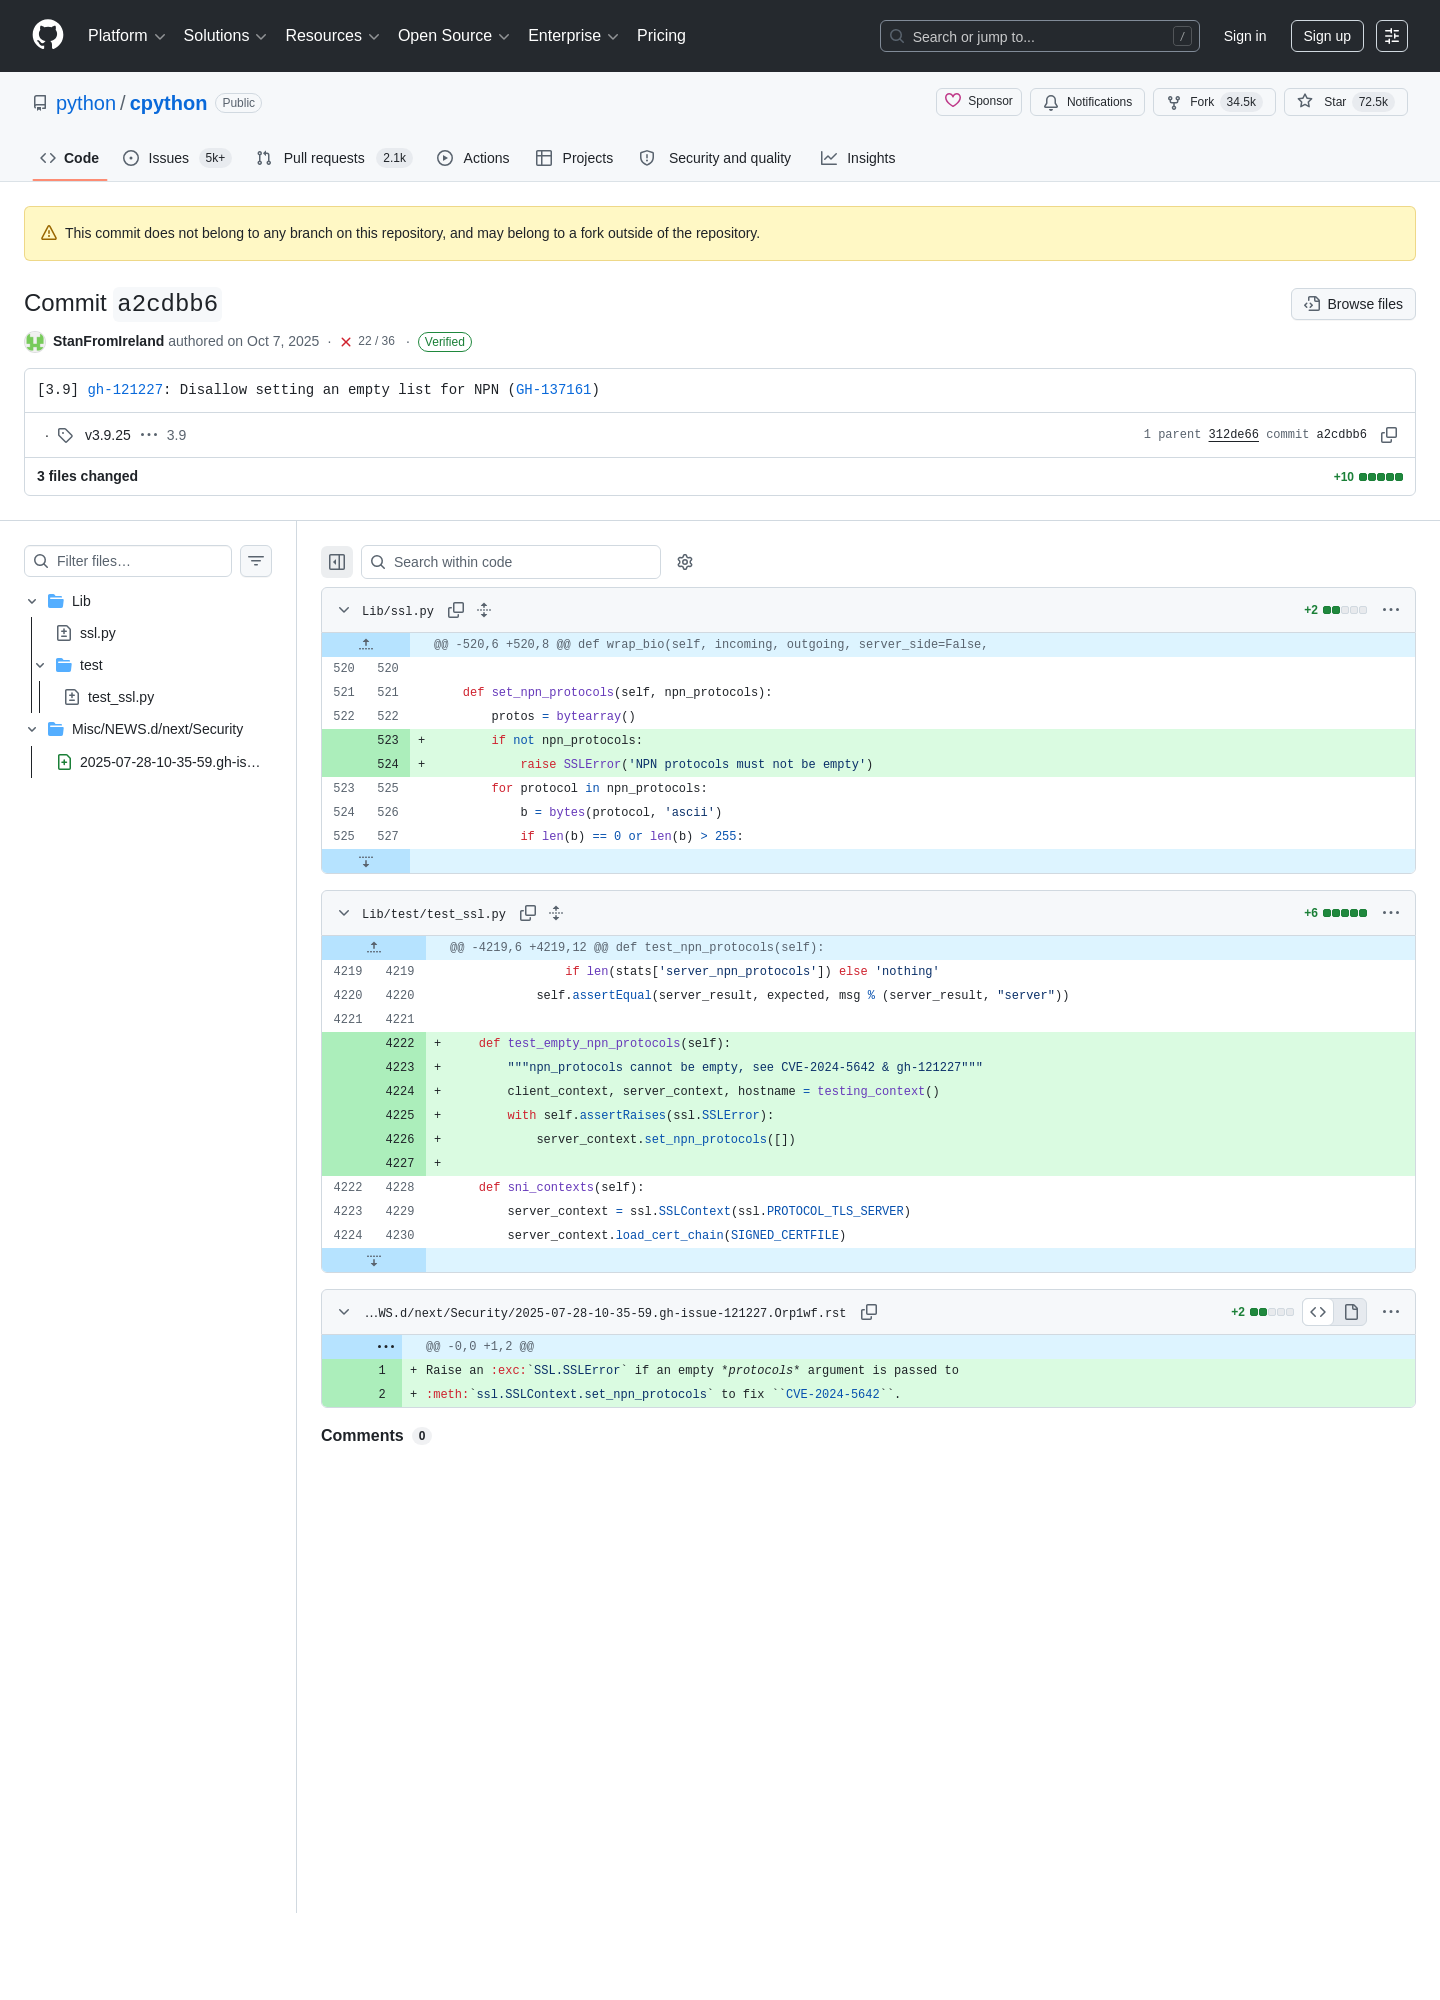
Task: Open the file filter options icon
Action: pyautogui.click(x=256, y=561)
